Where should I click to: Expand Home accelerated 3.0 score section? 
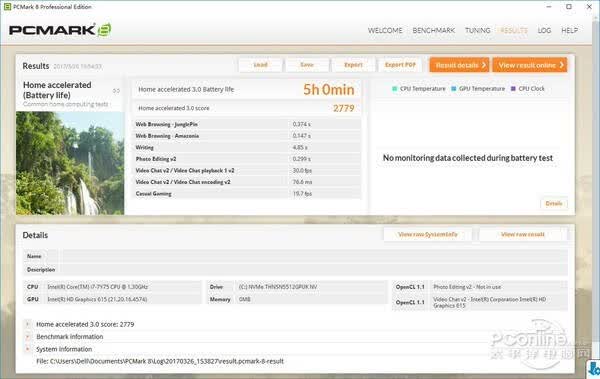tap(28, 324)
